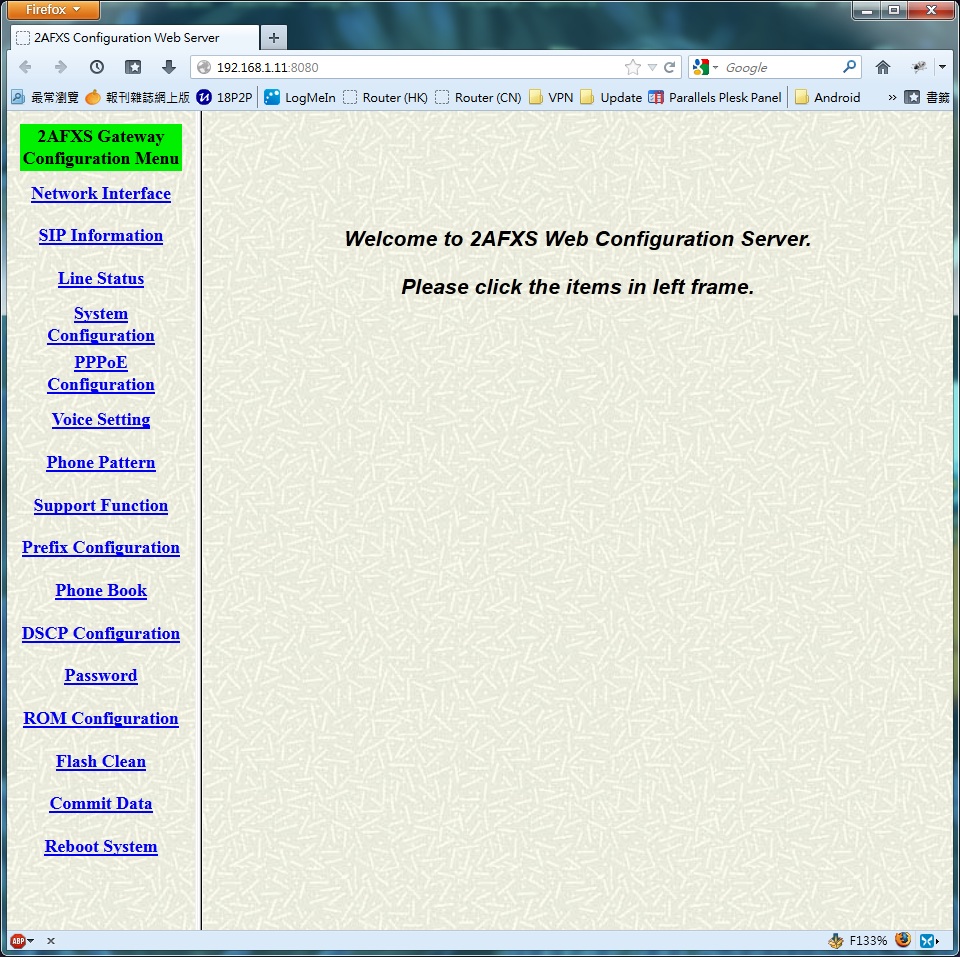Open the System Configuration link
Image resolution: width=960 pixels, height=957 pixels.
click(101, 325)
